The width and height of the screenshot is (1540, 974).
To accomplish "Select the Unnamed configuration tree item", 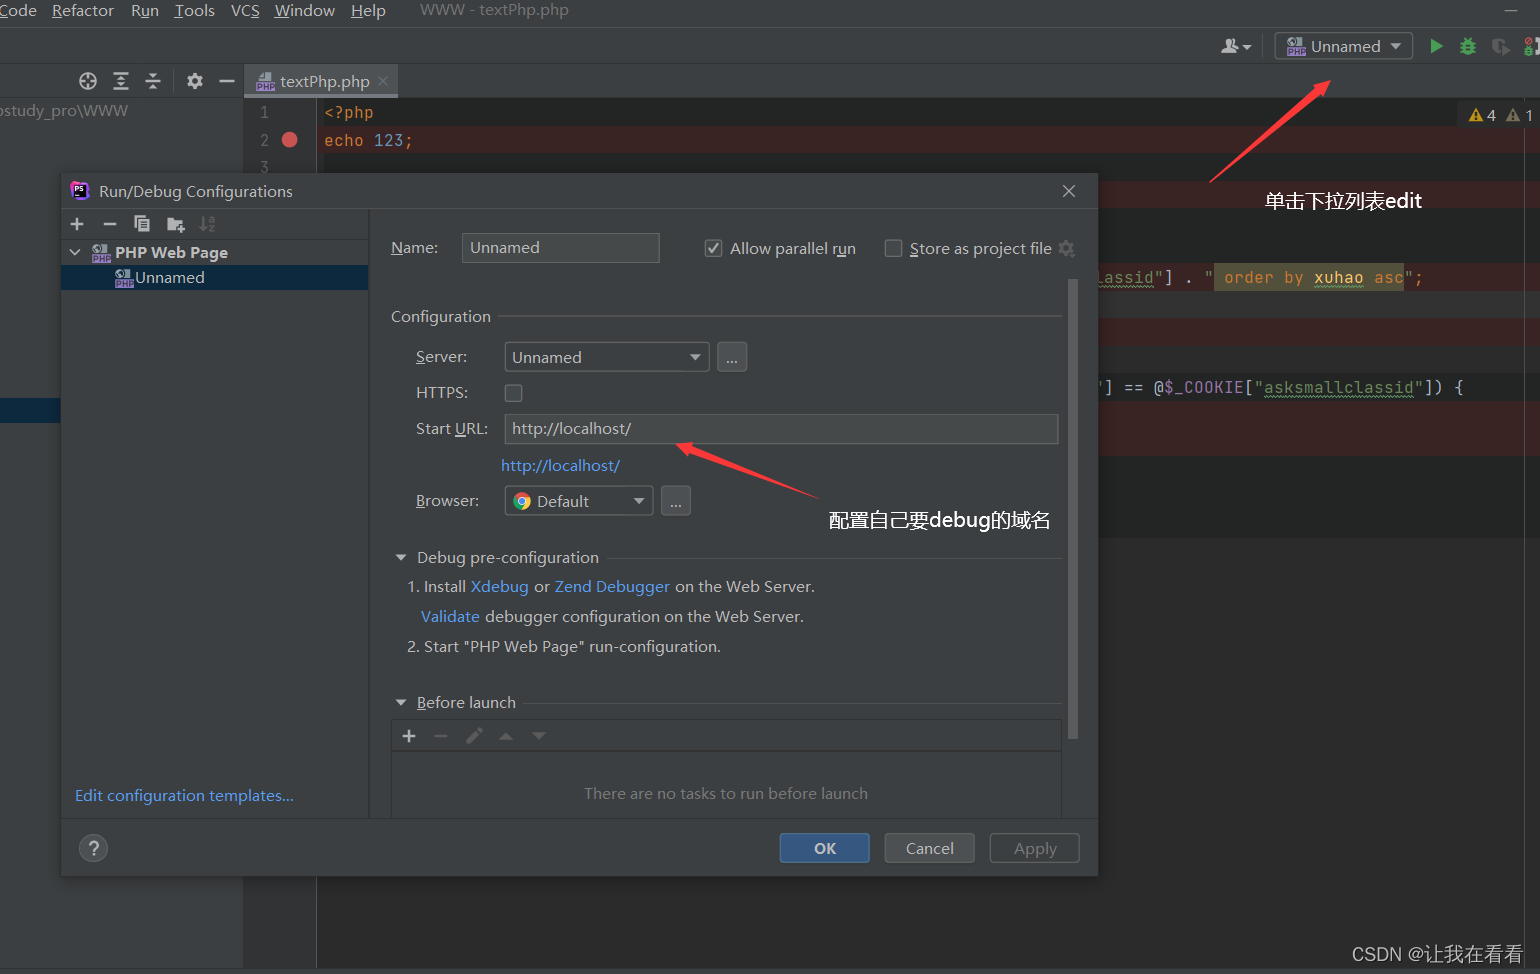I will pyautogui.click(x=215, y=278).
